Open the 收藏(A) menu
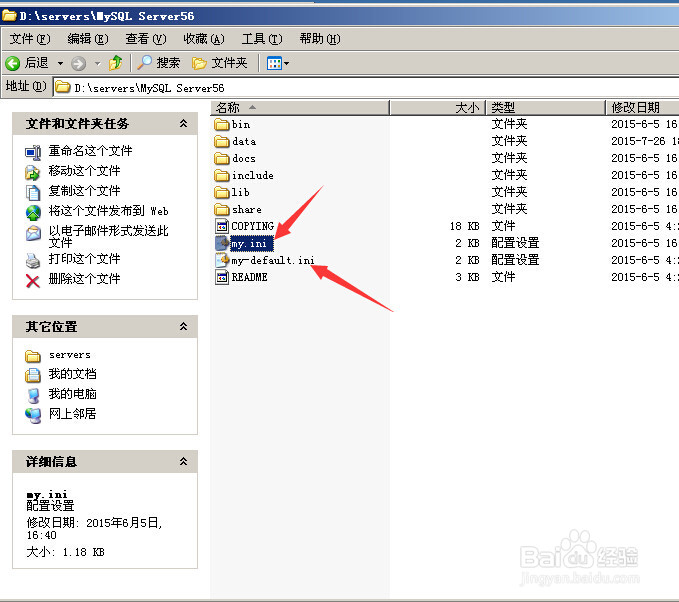Image resolution: width=679 pixels, height=602 pixels. pyautogui.click(x=204, y=39)
